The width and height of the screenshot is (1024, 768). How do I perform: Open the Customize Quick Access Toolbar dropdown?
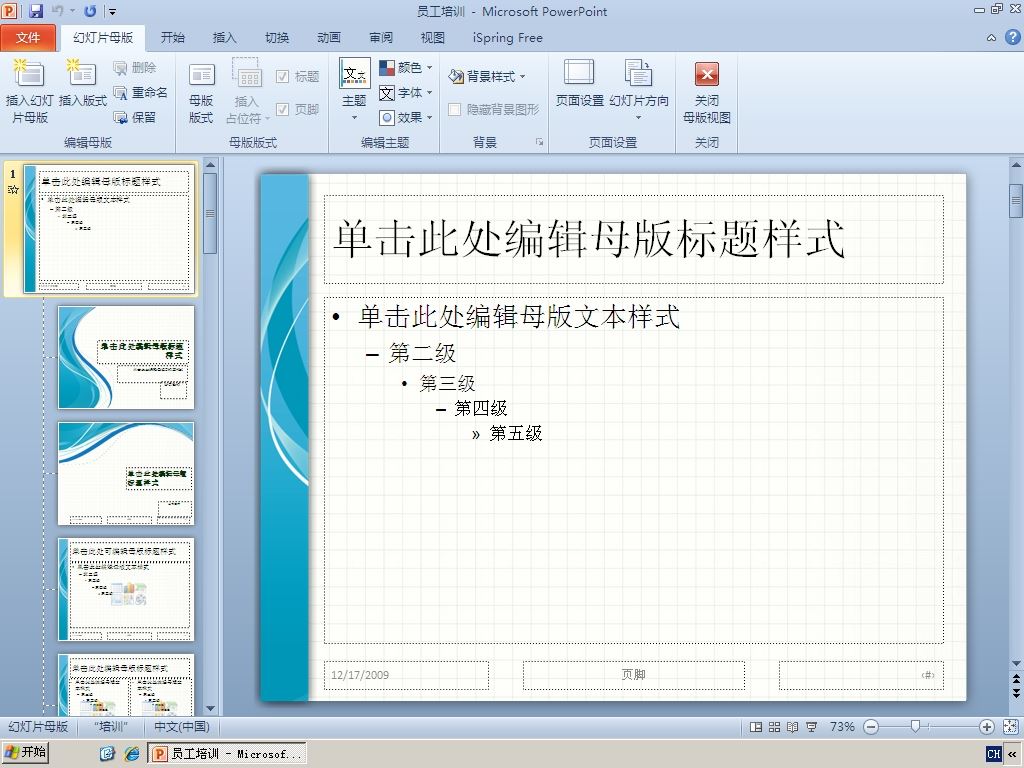(112, 11)
